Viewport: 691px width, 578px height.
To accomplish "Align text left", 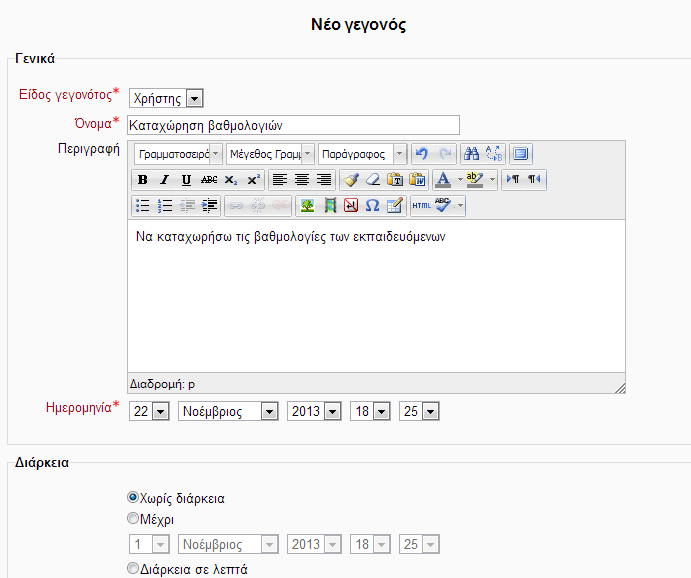I will 280,180.
